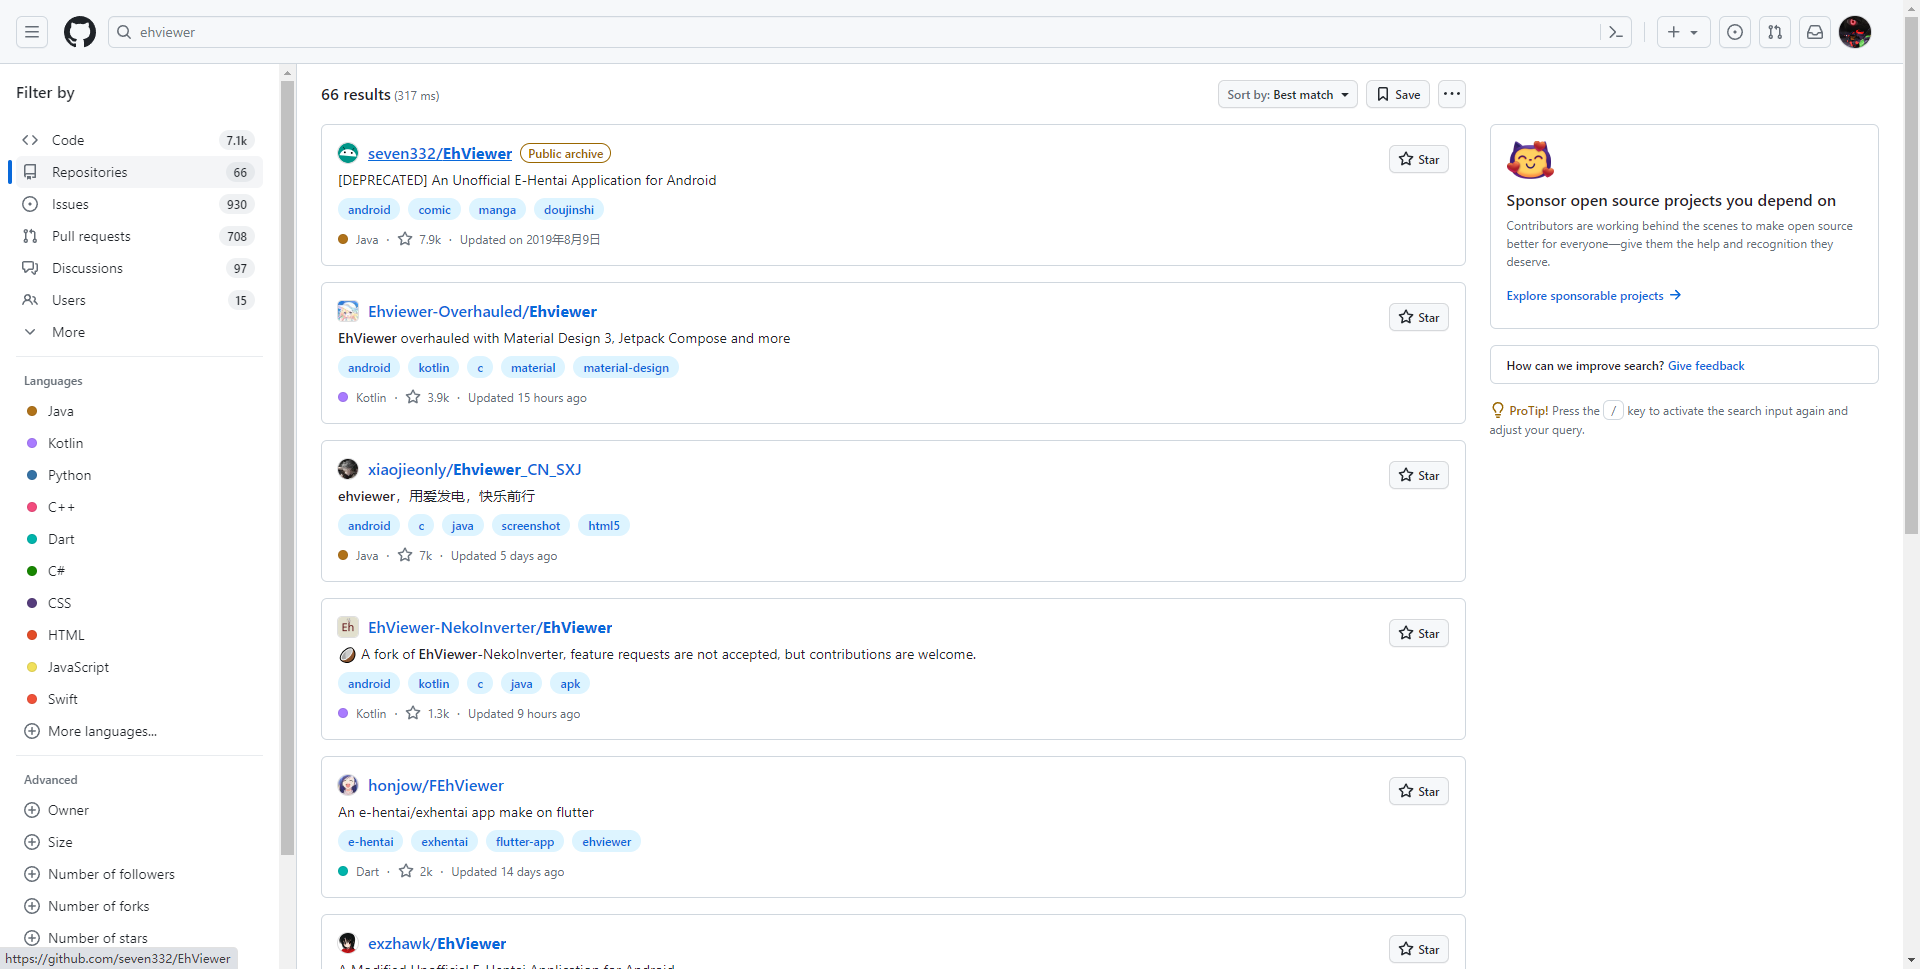Filter results by Discussions
The height and width of the screenshot is (969, 1920).
(139, 268)
